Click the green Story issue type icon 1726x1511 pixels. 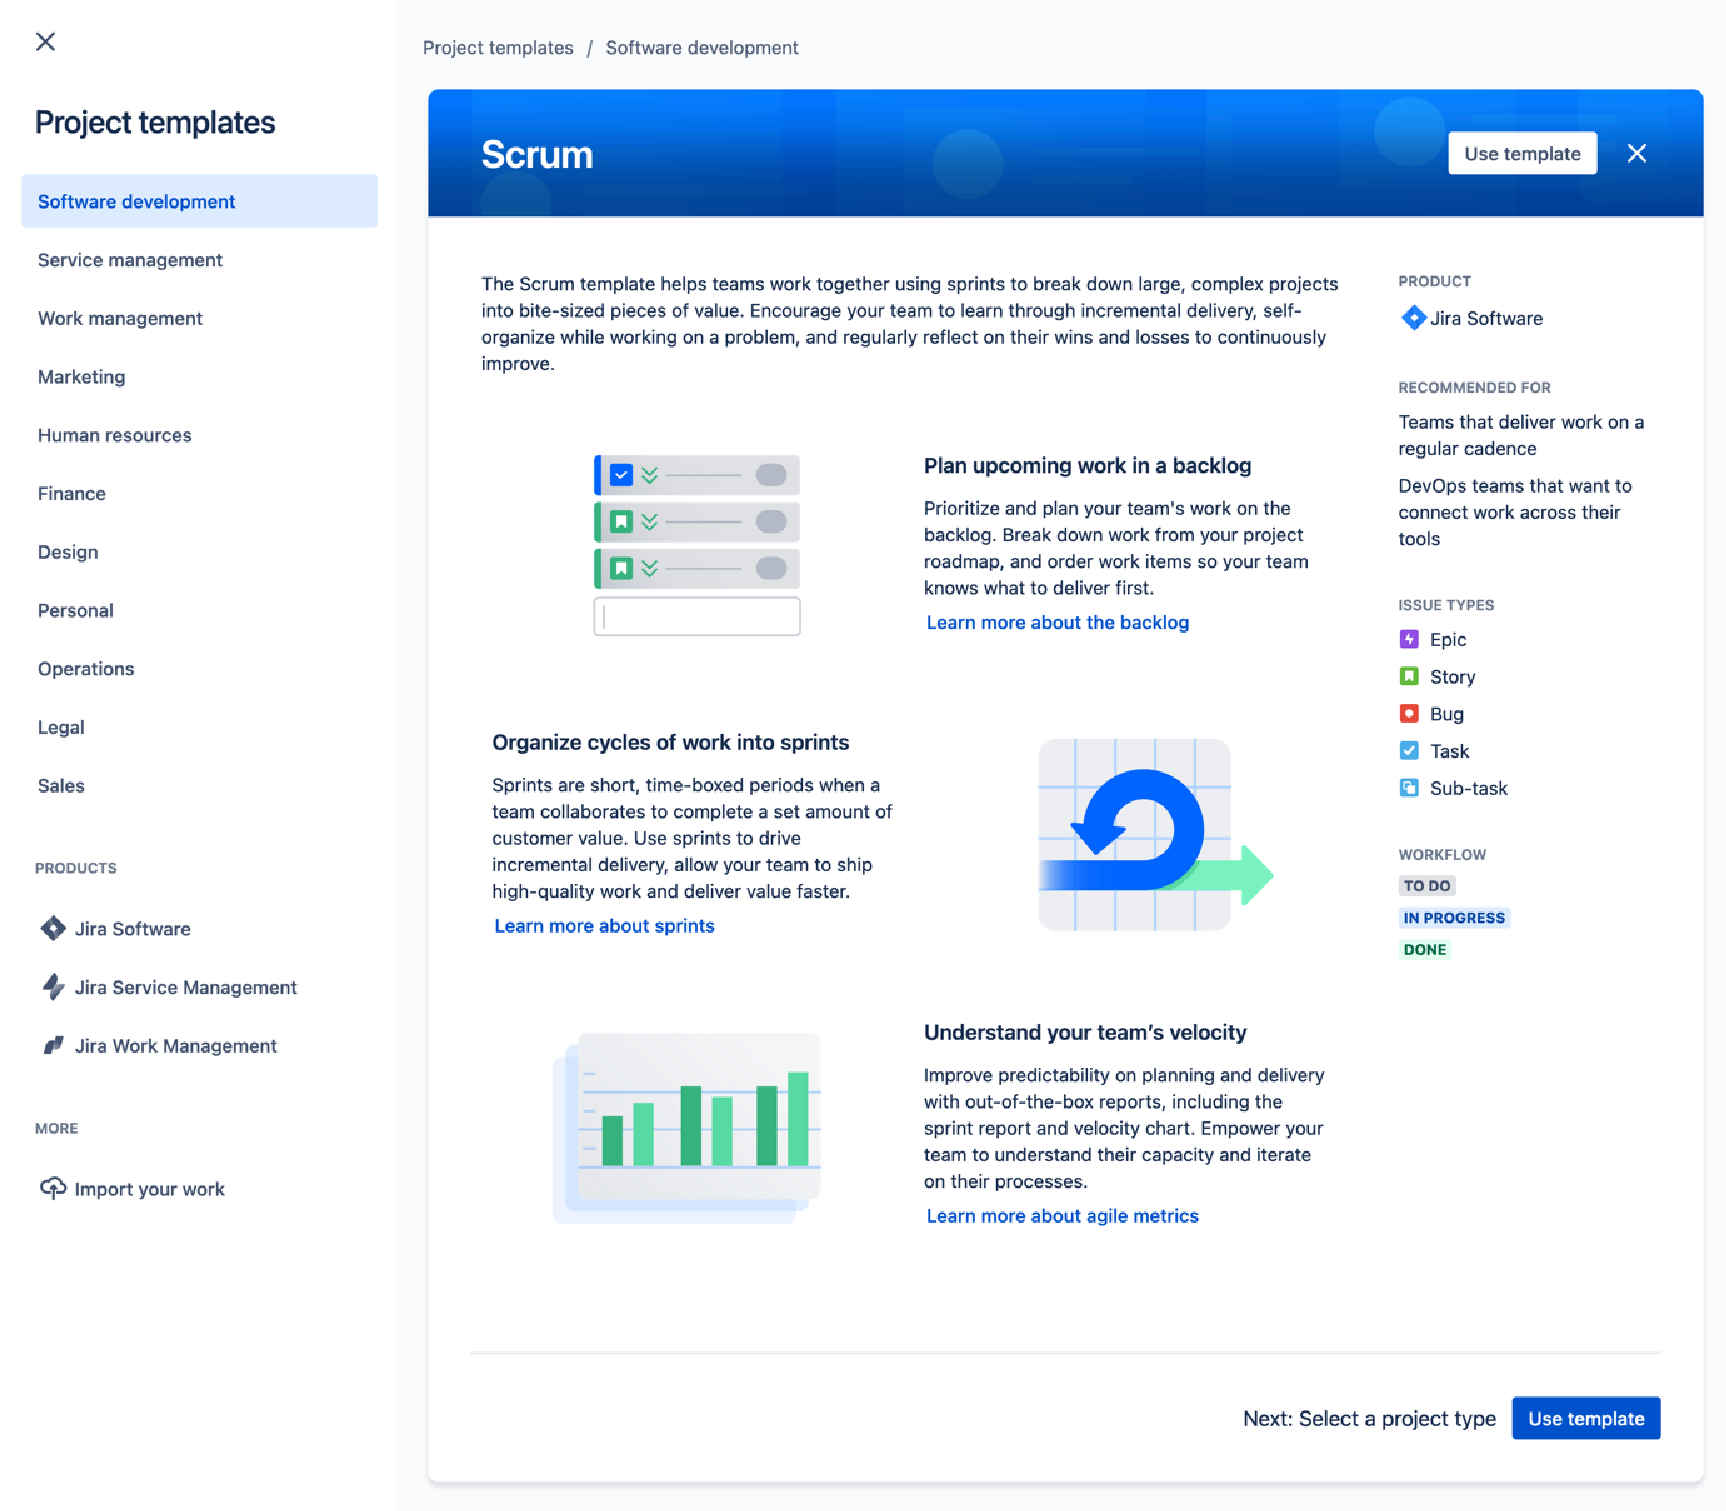pos(1409,676)
